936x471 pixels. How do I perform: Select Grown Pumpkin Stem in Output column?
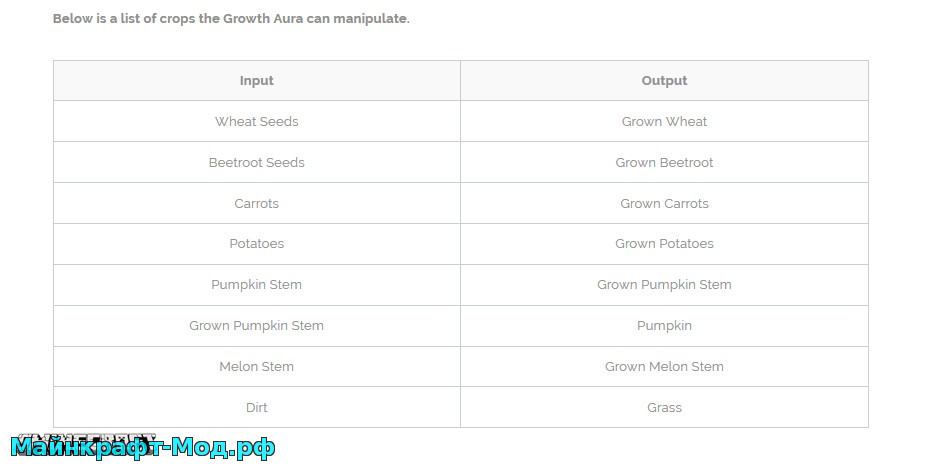click(x=664, y=285)
